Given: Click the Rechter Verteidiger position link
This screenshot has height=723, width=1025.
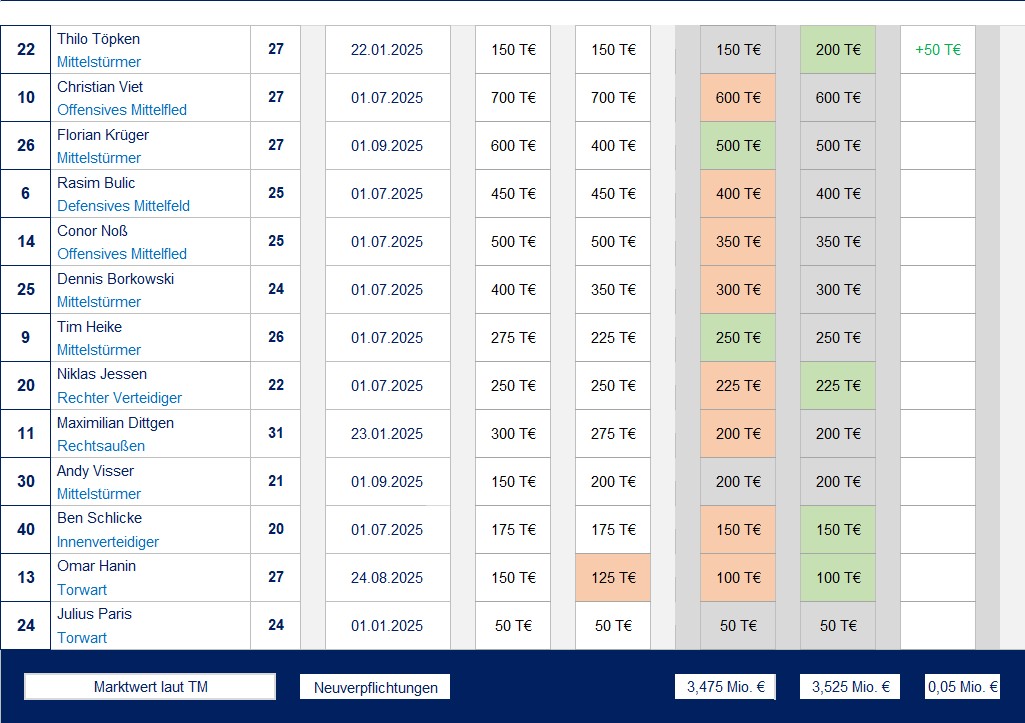Looking at the screenshot, I should 119,398.
